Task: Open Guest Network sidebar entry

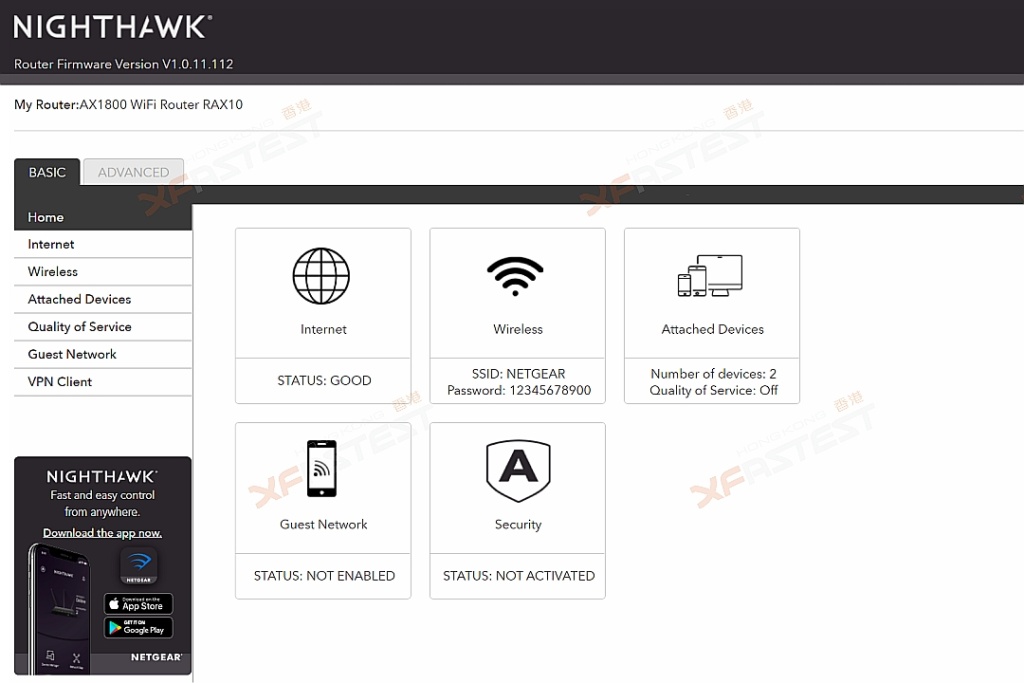Action: point(72,354)
